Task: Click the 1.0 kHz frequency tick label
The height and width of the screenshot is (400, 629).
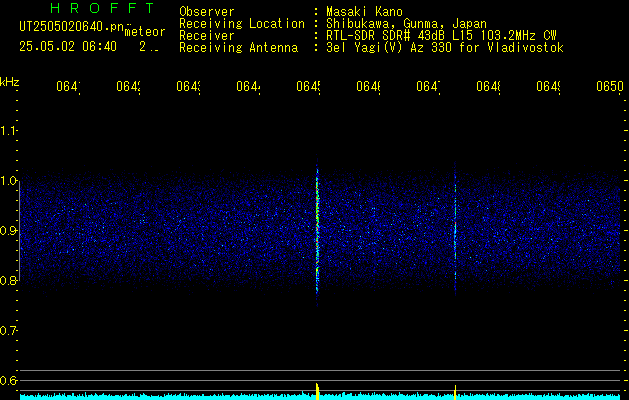Action: point(9,181)
